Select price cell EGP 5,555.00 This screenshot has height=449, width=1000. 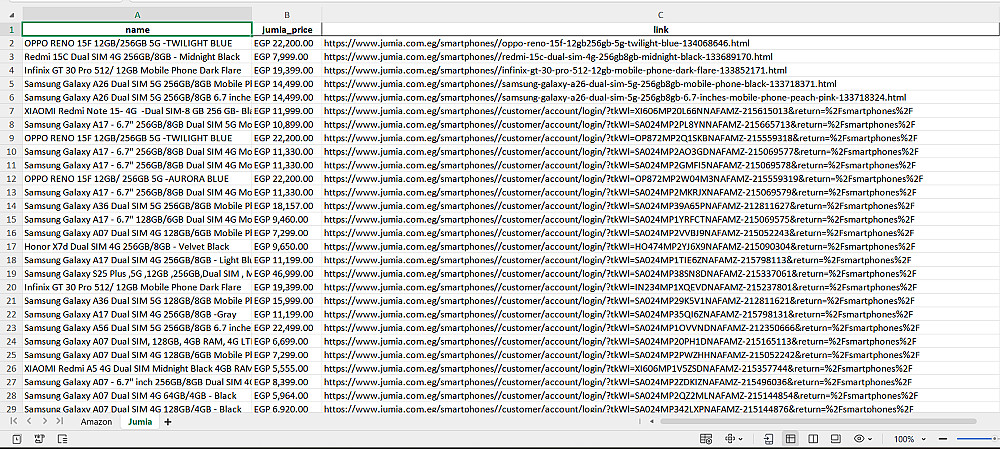click(x=287, y=368)
